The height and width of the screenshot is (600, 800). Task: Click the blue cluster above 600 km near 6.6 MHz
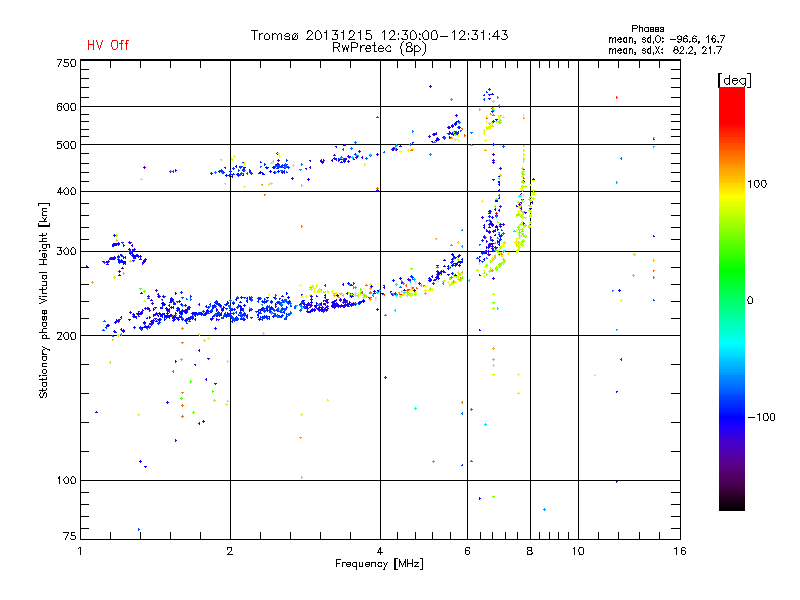(490, 95)
